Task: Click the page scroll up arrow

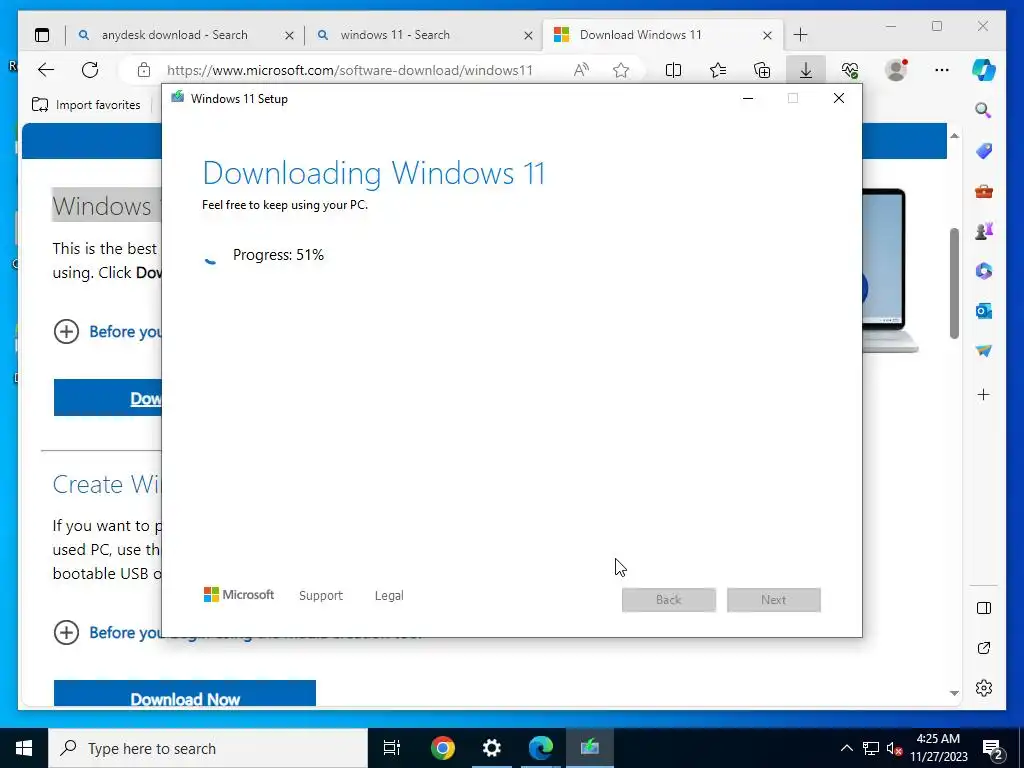Action: click(x=954, y=136)
